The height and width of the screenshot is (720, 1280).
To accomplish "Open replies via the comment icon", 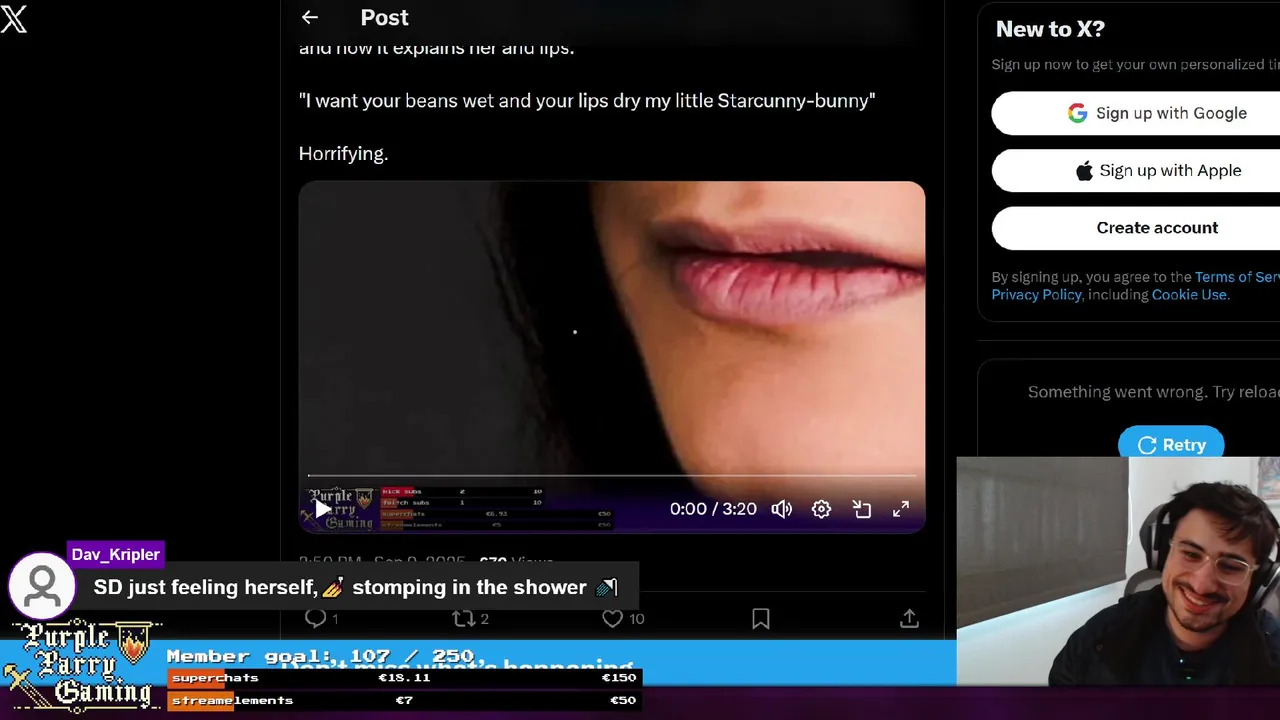I will [x=316, y=619].
